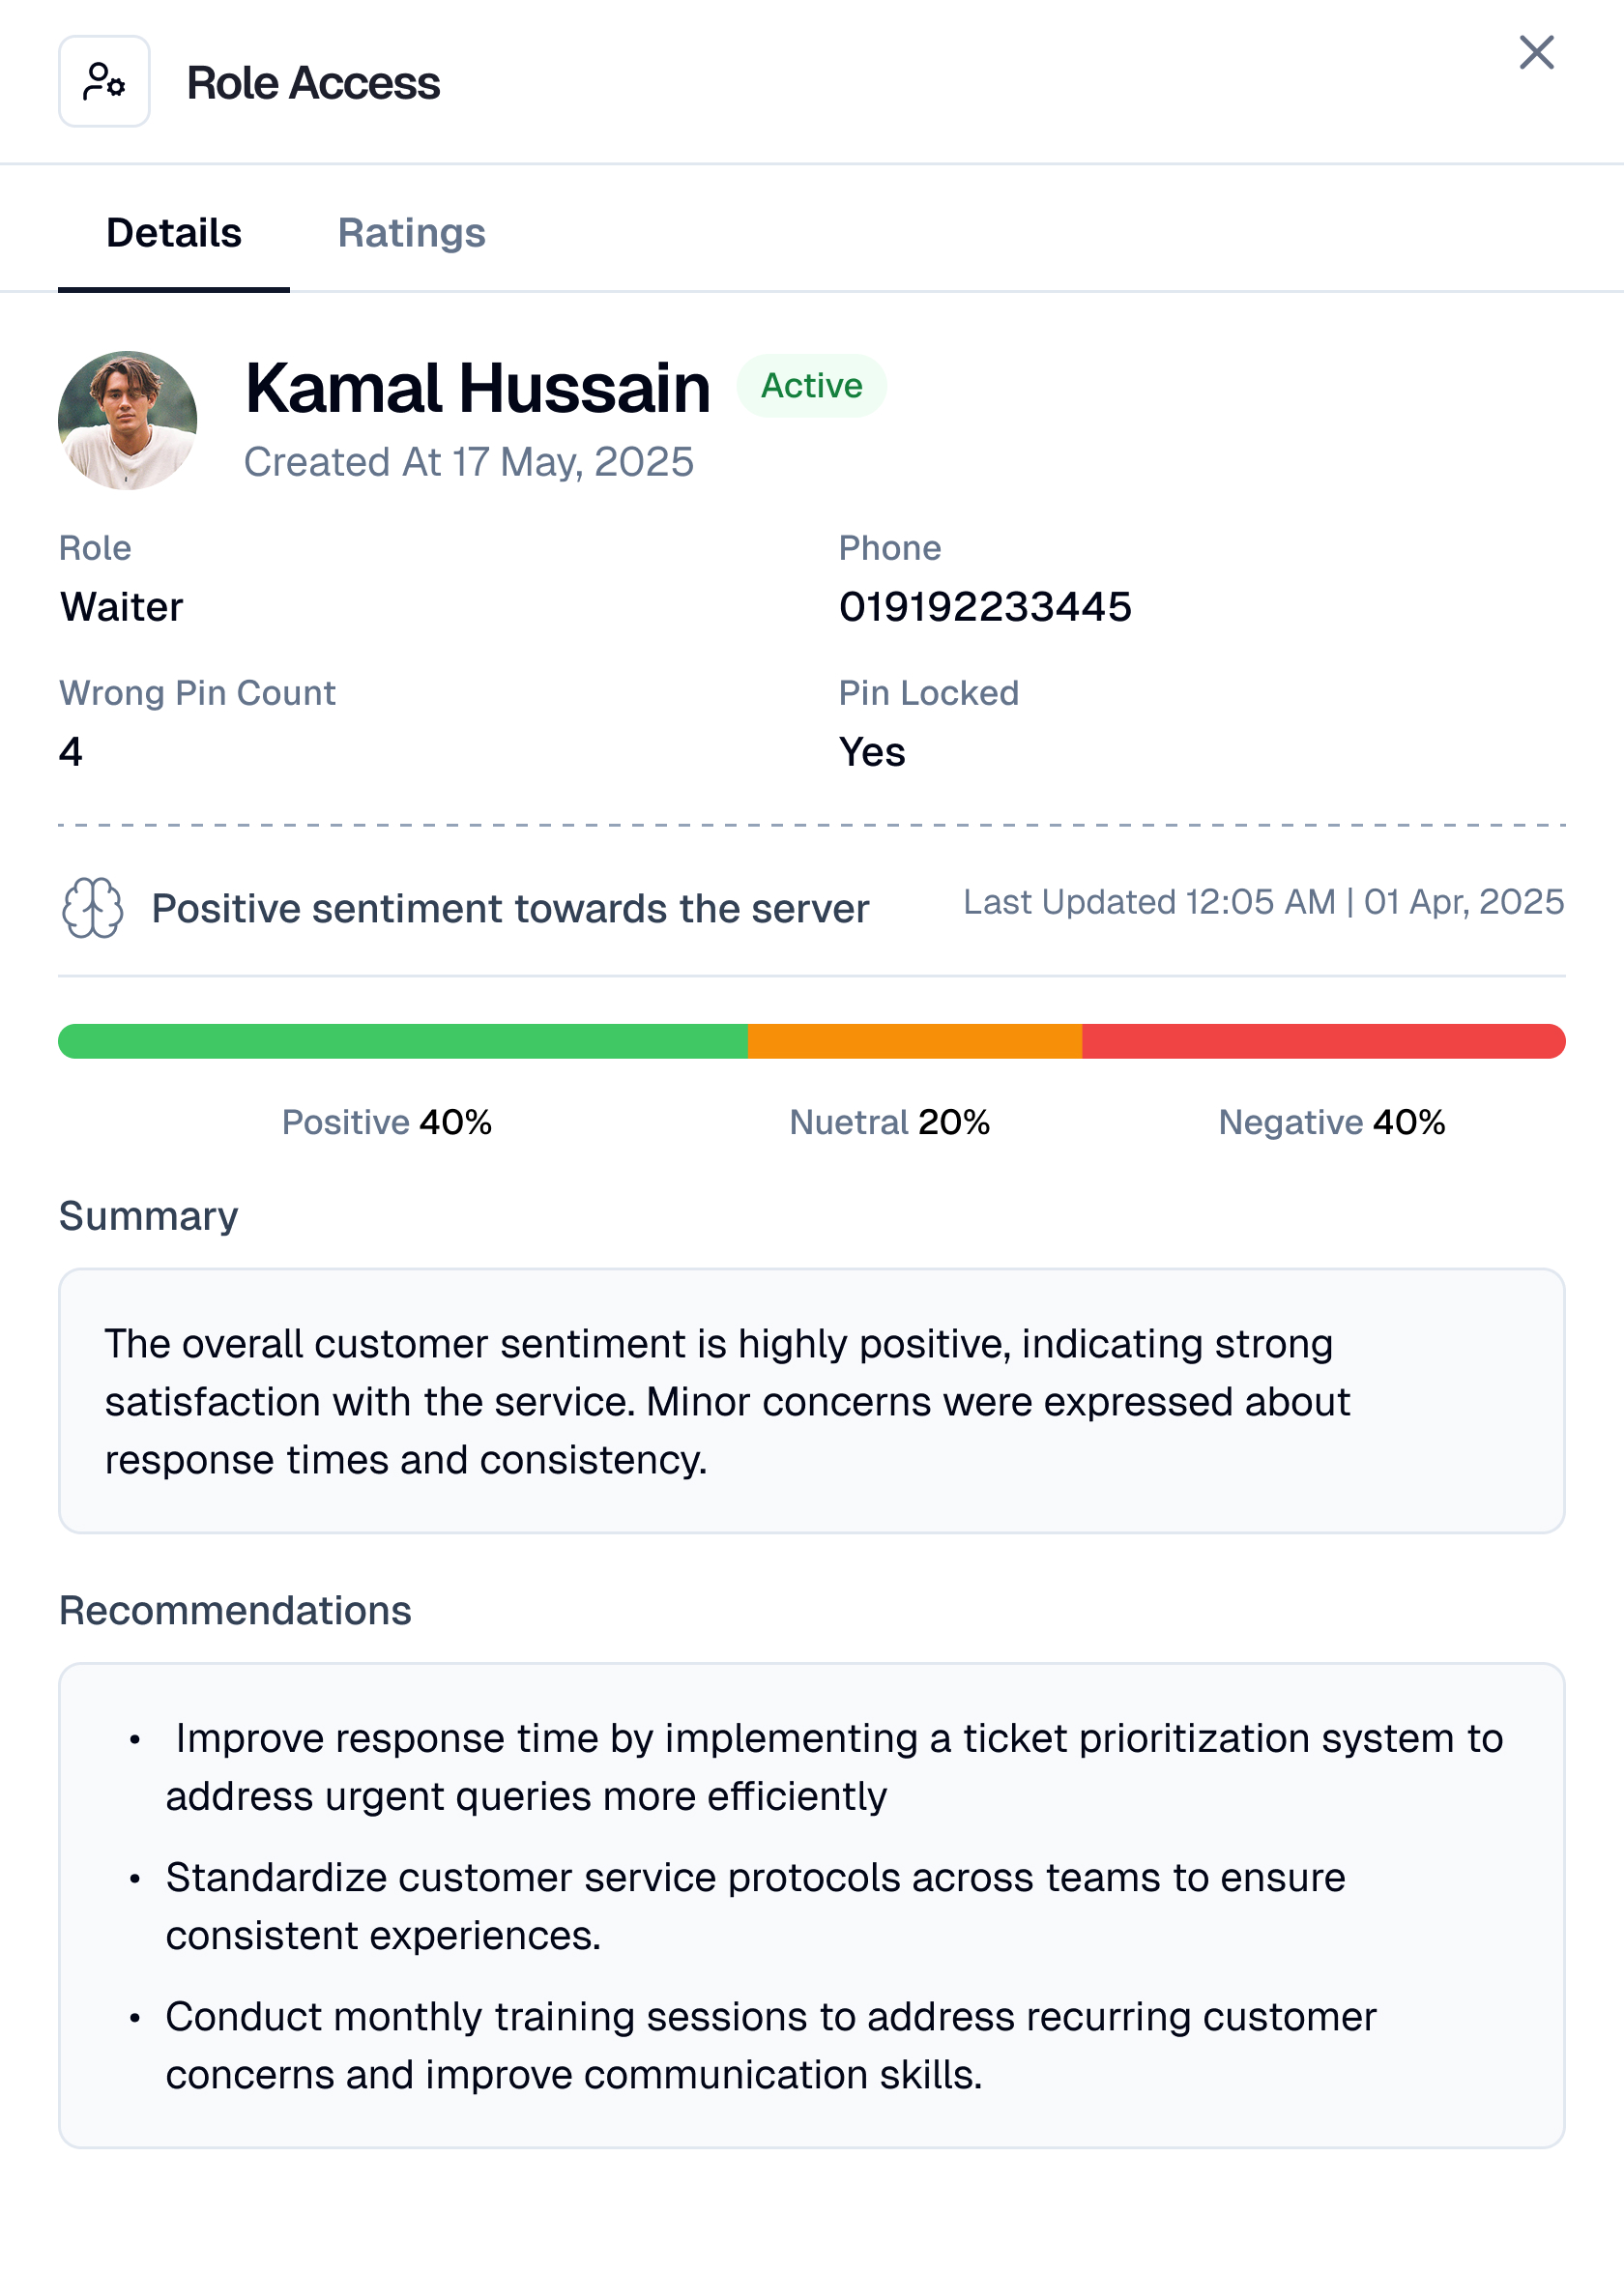Close the Role Access panel

tap(1535, 53)
